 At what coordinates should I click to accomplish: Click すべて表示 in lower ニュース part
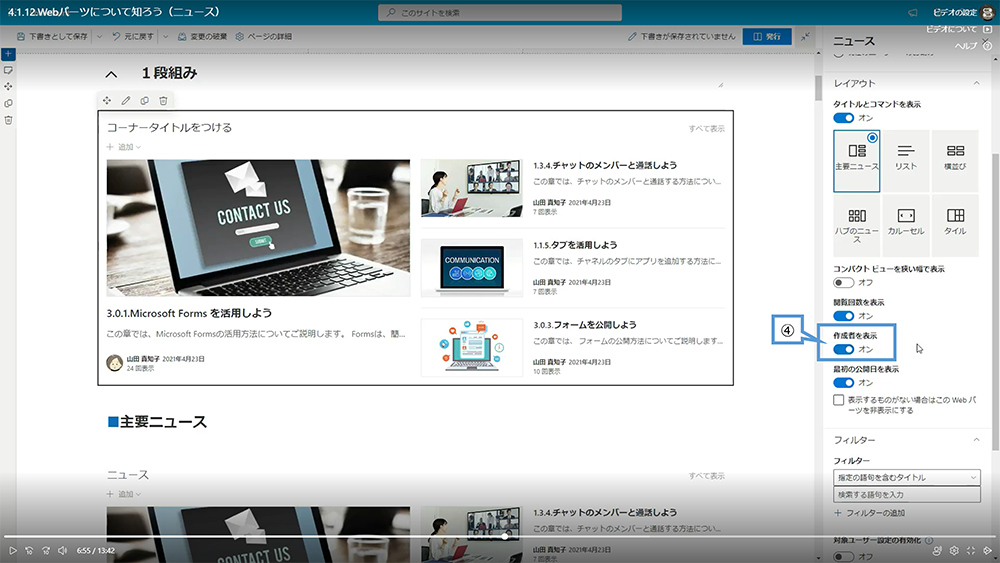[706, 476]
